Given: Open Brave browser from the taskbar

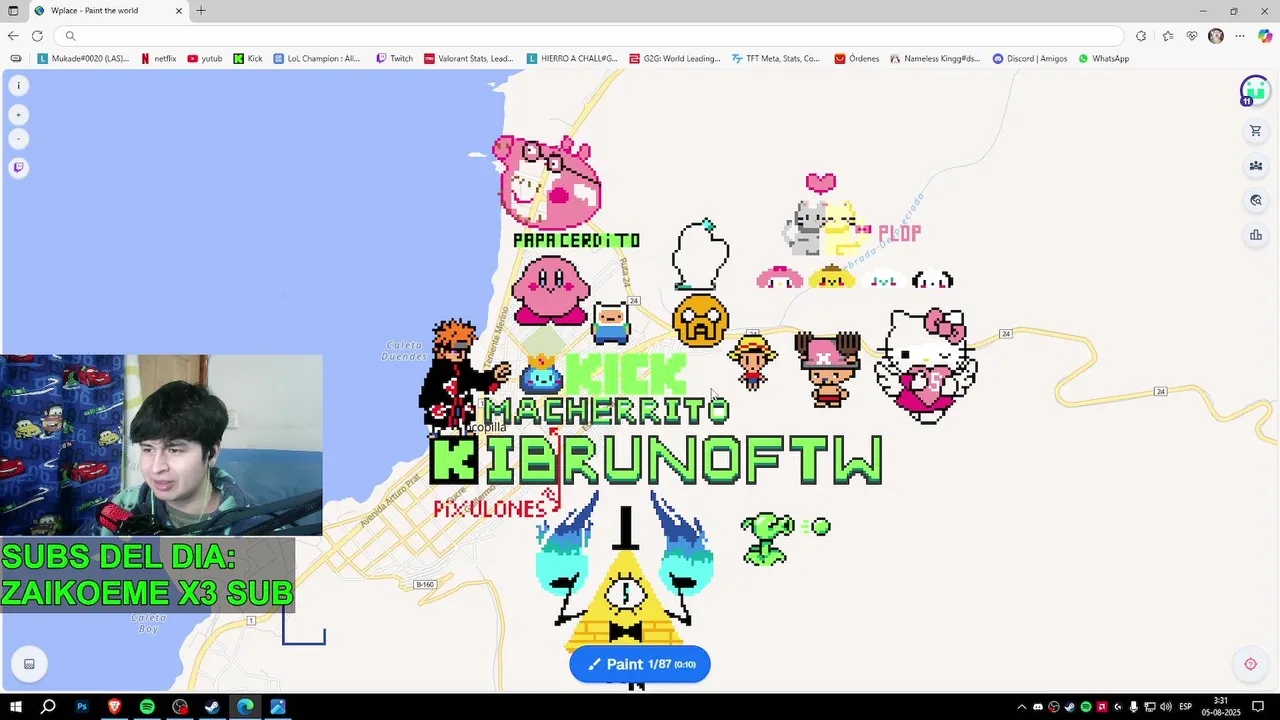Looking at the screenshot, I should click(x=114, y=707).
